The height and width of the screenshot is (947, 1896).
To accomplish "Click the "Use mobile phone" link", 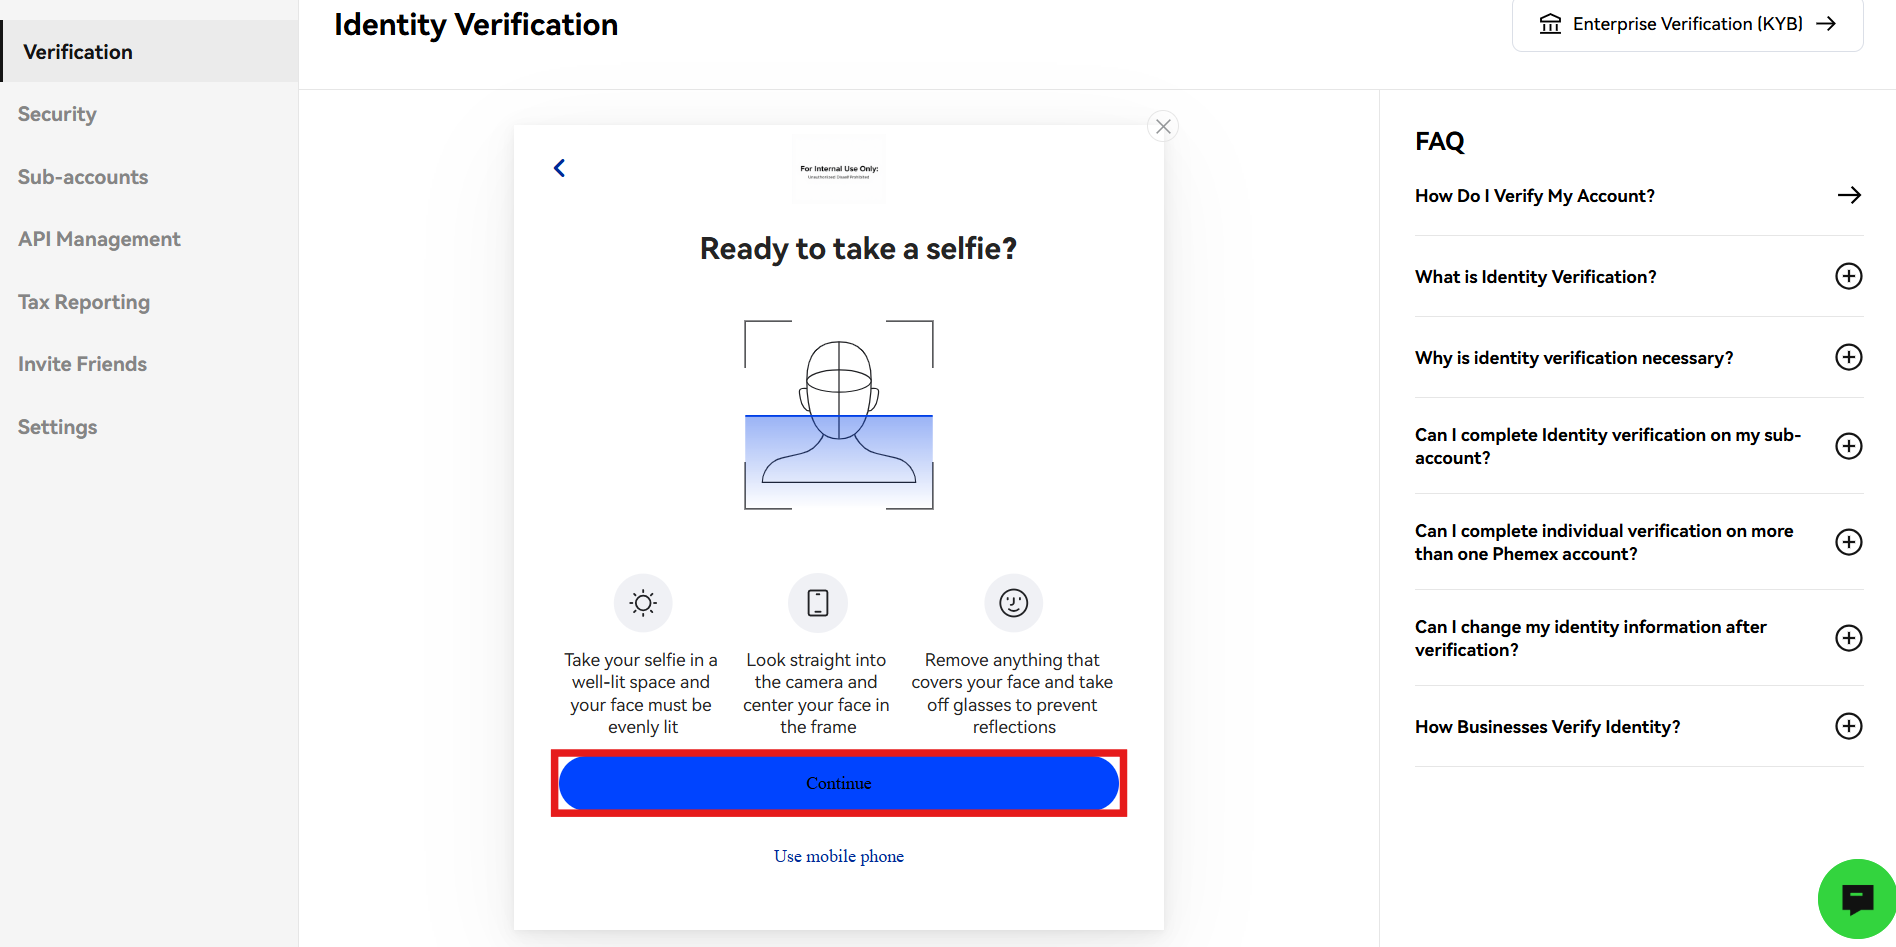I will 839,856.
